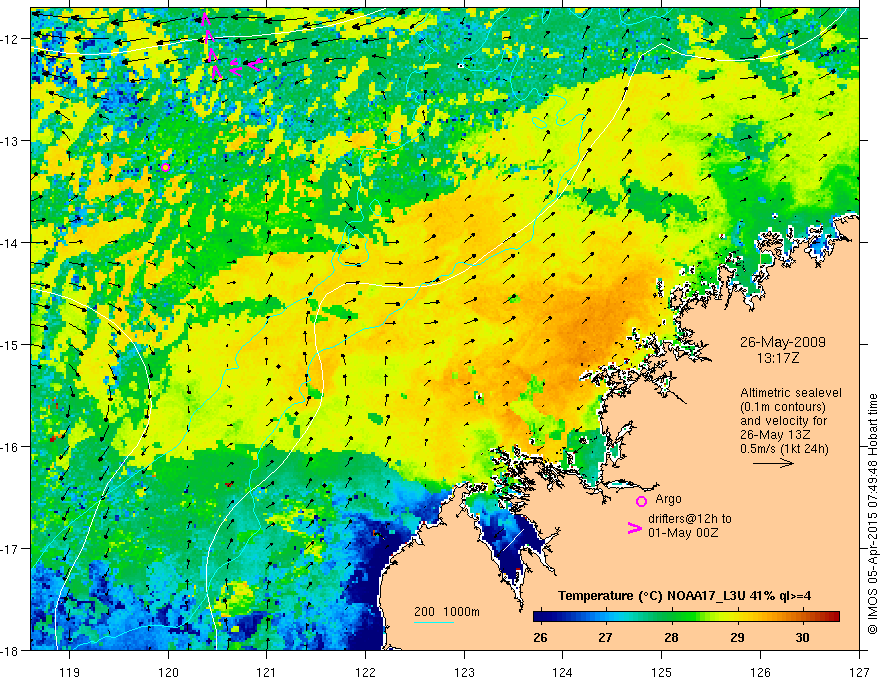This screenshot has width=880, height=680.
Task: Click the Argo float circle near 120°E, 13°S
Action: 165,167
